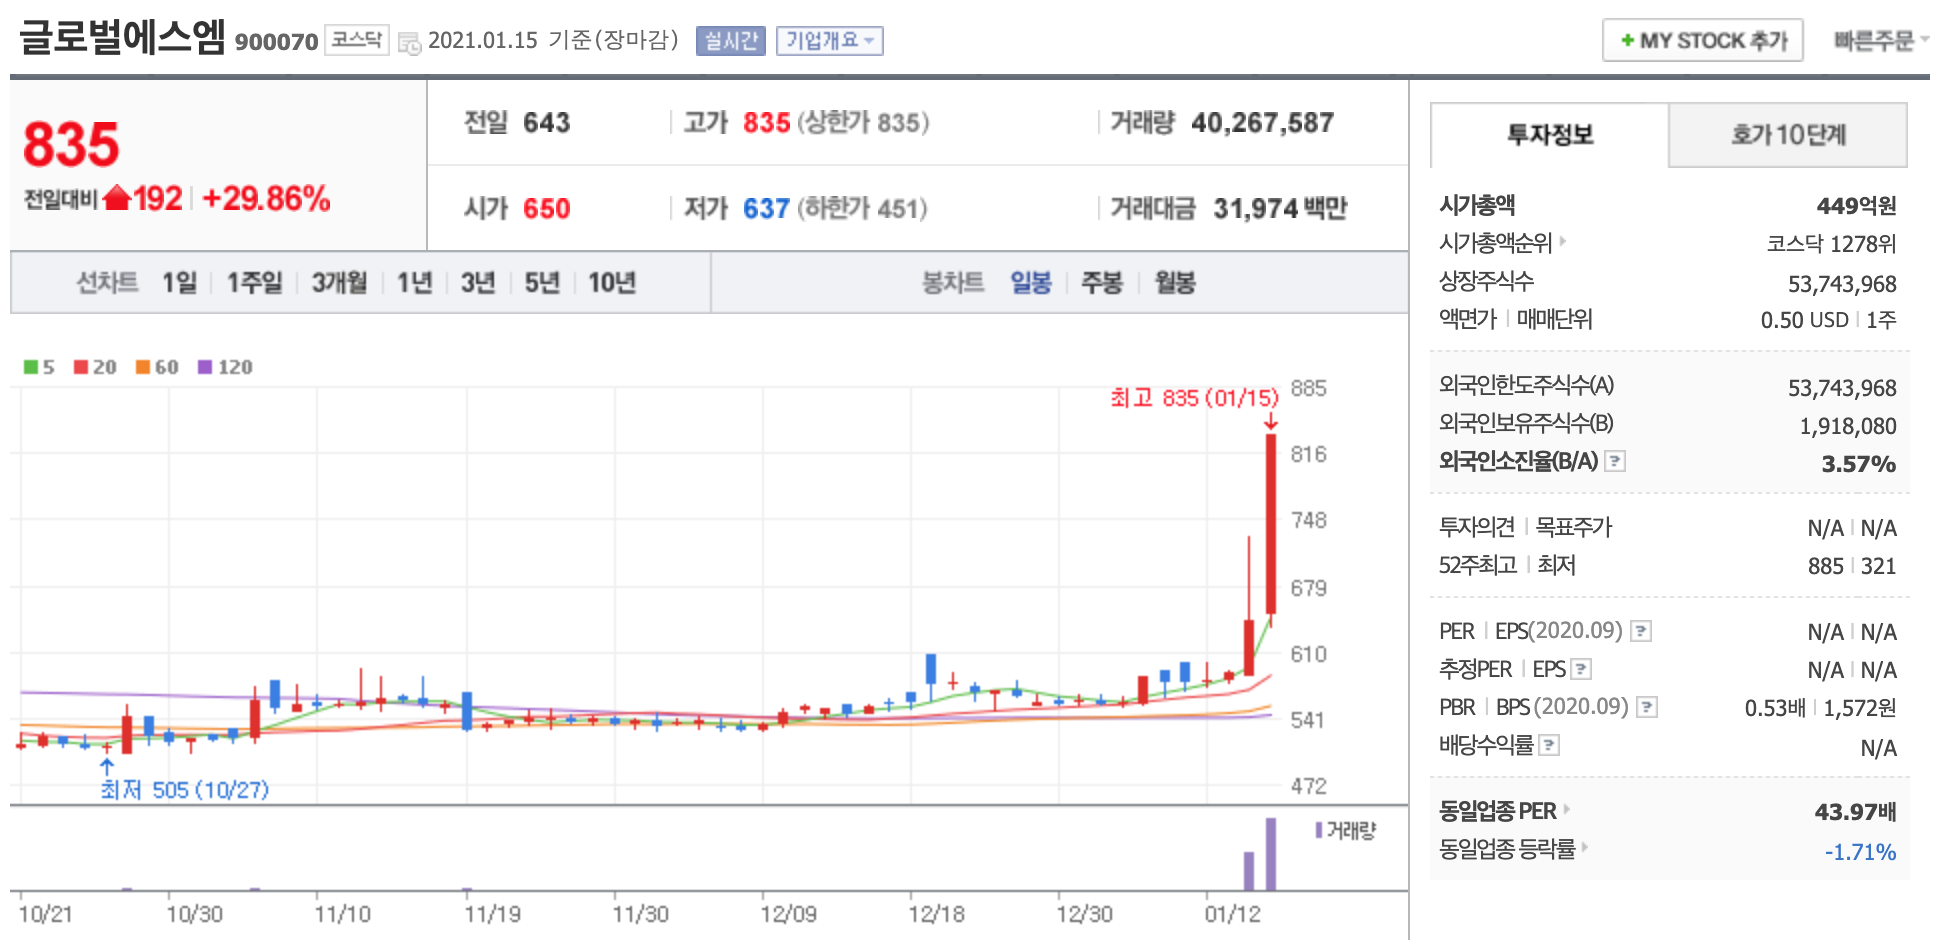Switch to the 호가10단계 tab
1944x940 pixels.
coord(1788,135)
